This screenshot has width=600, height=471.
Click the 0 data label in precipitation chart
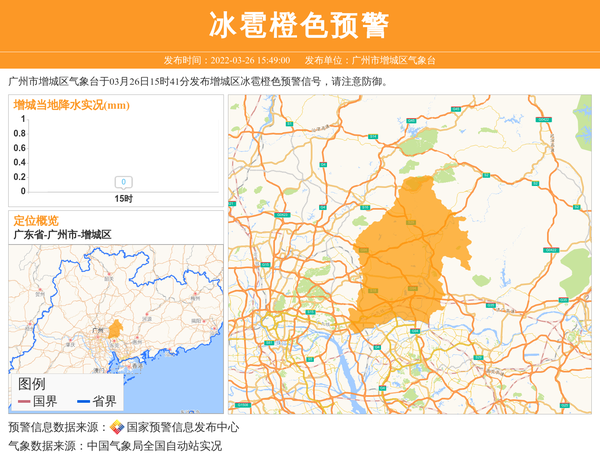(123, 182)
